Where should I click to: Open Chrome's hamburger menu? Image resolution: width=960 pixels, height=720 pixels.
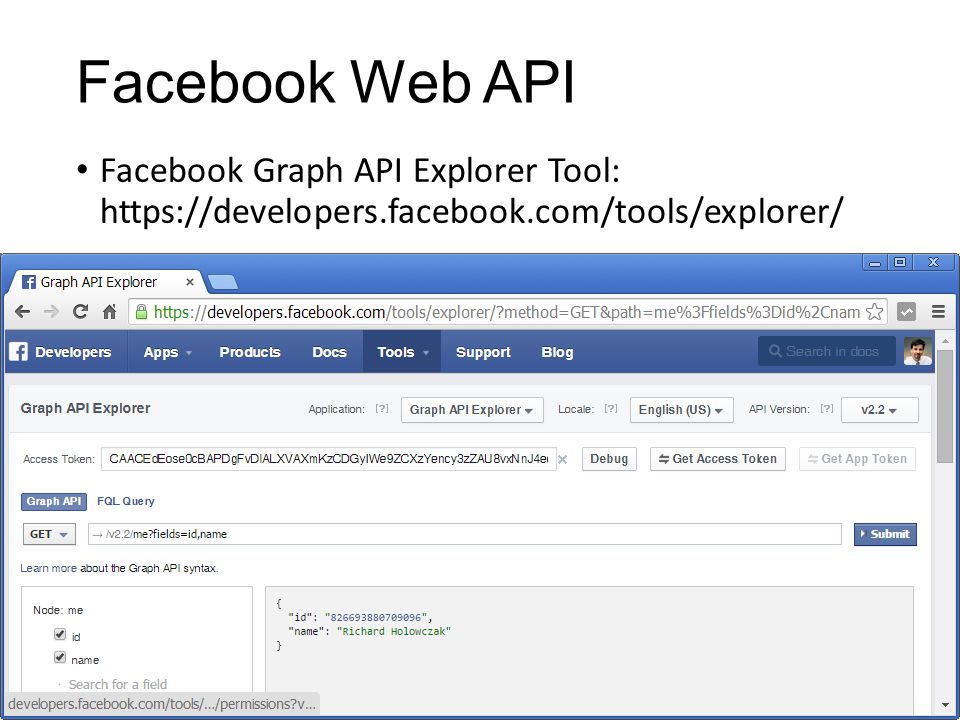[x=938, y=312]
